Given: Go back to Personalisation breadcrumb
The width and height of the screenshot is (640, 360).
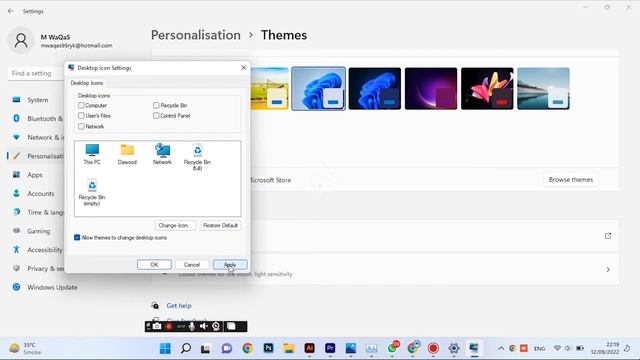Looking at the screenshot, I should pos(196,35).
